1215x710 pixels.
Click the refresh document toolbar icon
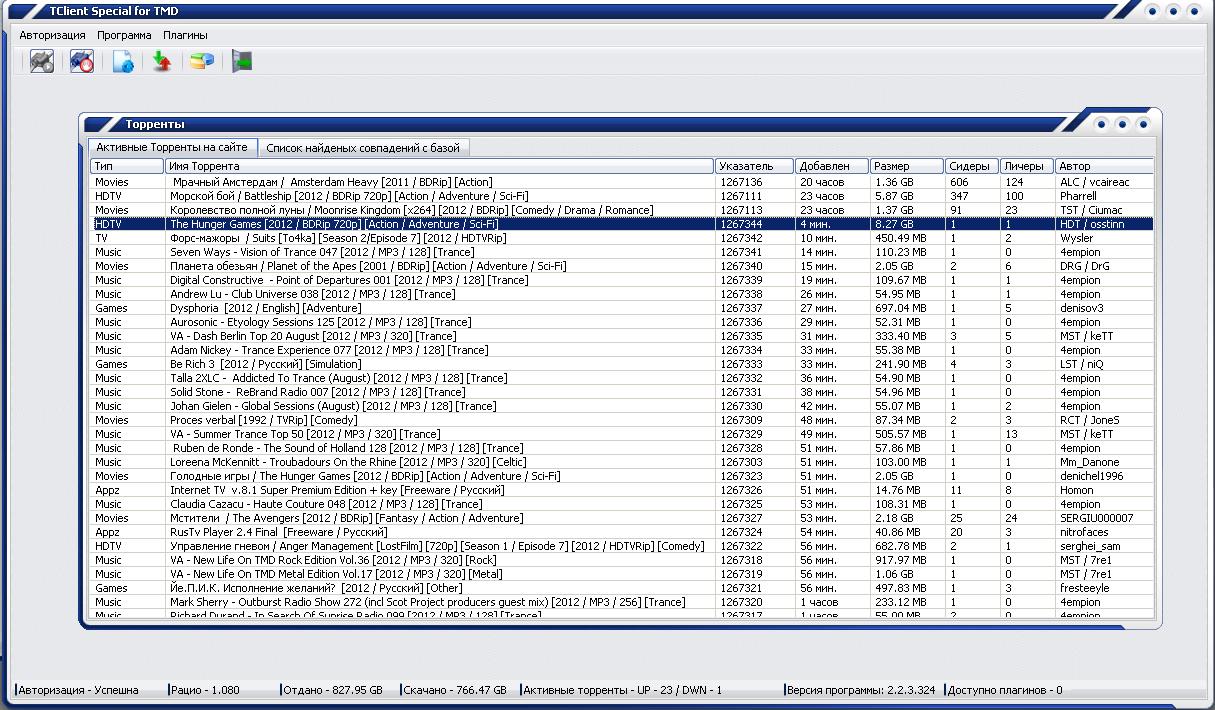[123, 62]
